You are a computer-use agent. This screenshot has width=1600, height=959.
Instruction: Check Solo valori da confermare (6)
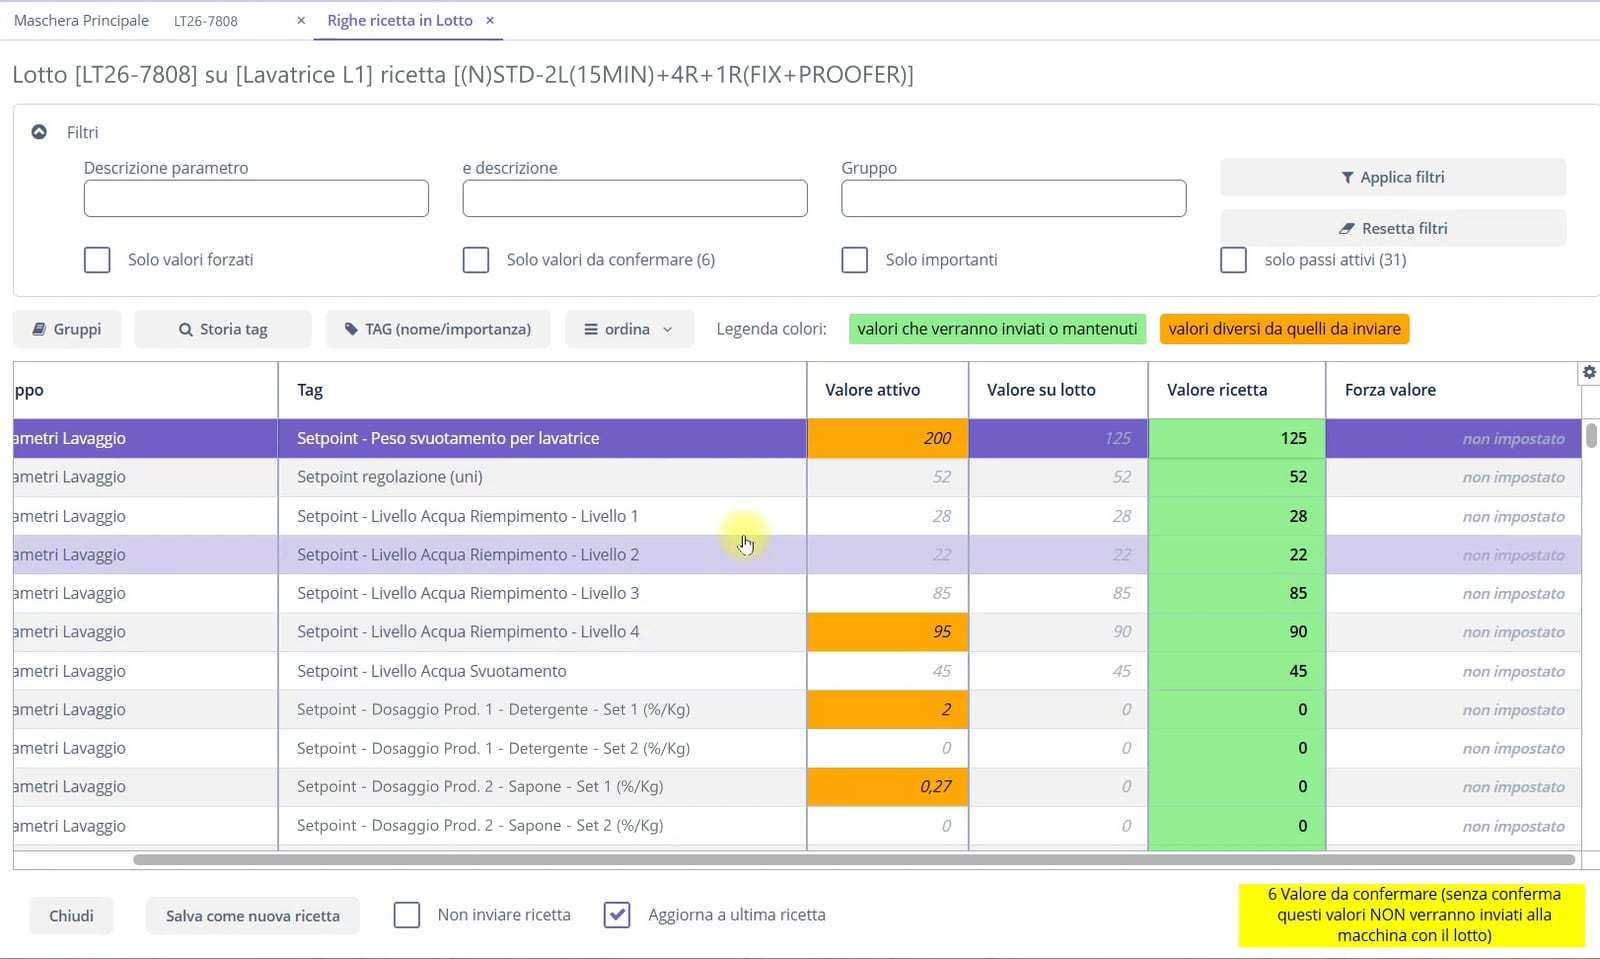[x=476, y=260]
